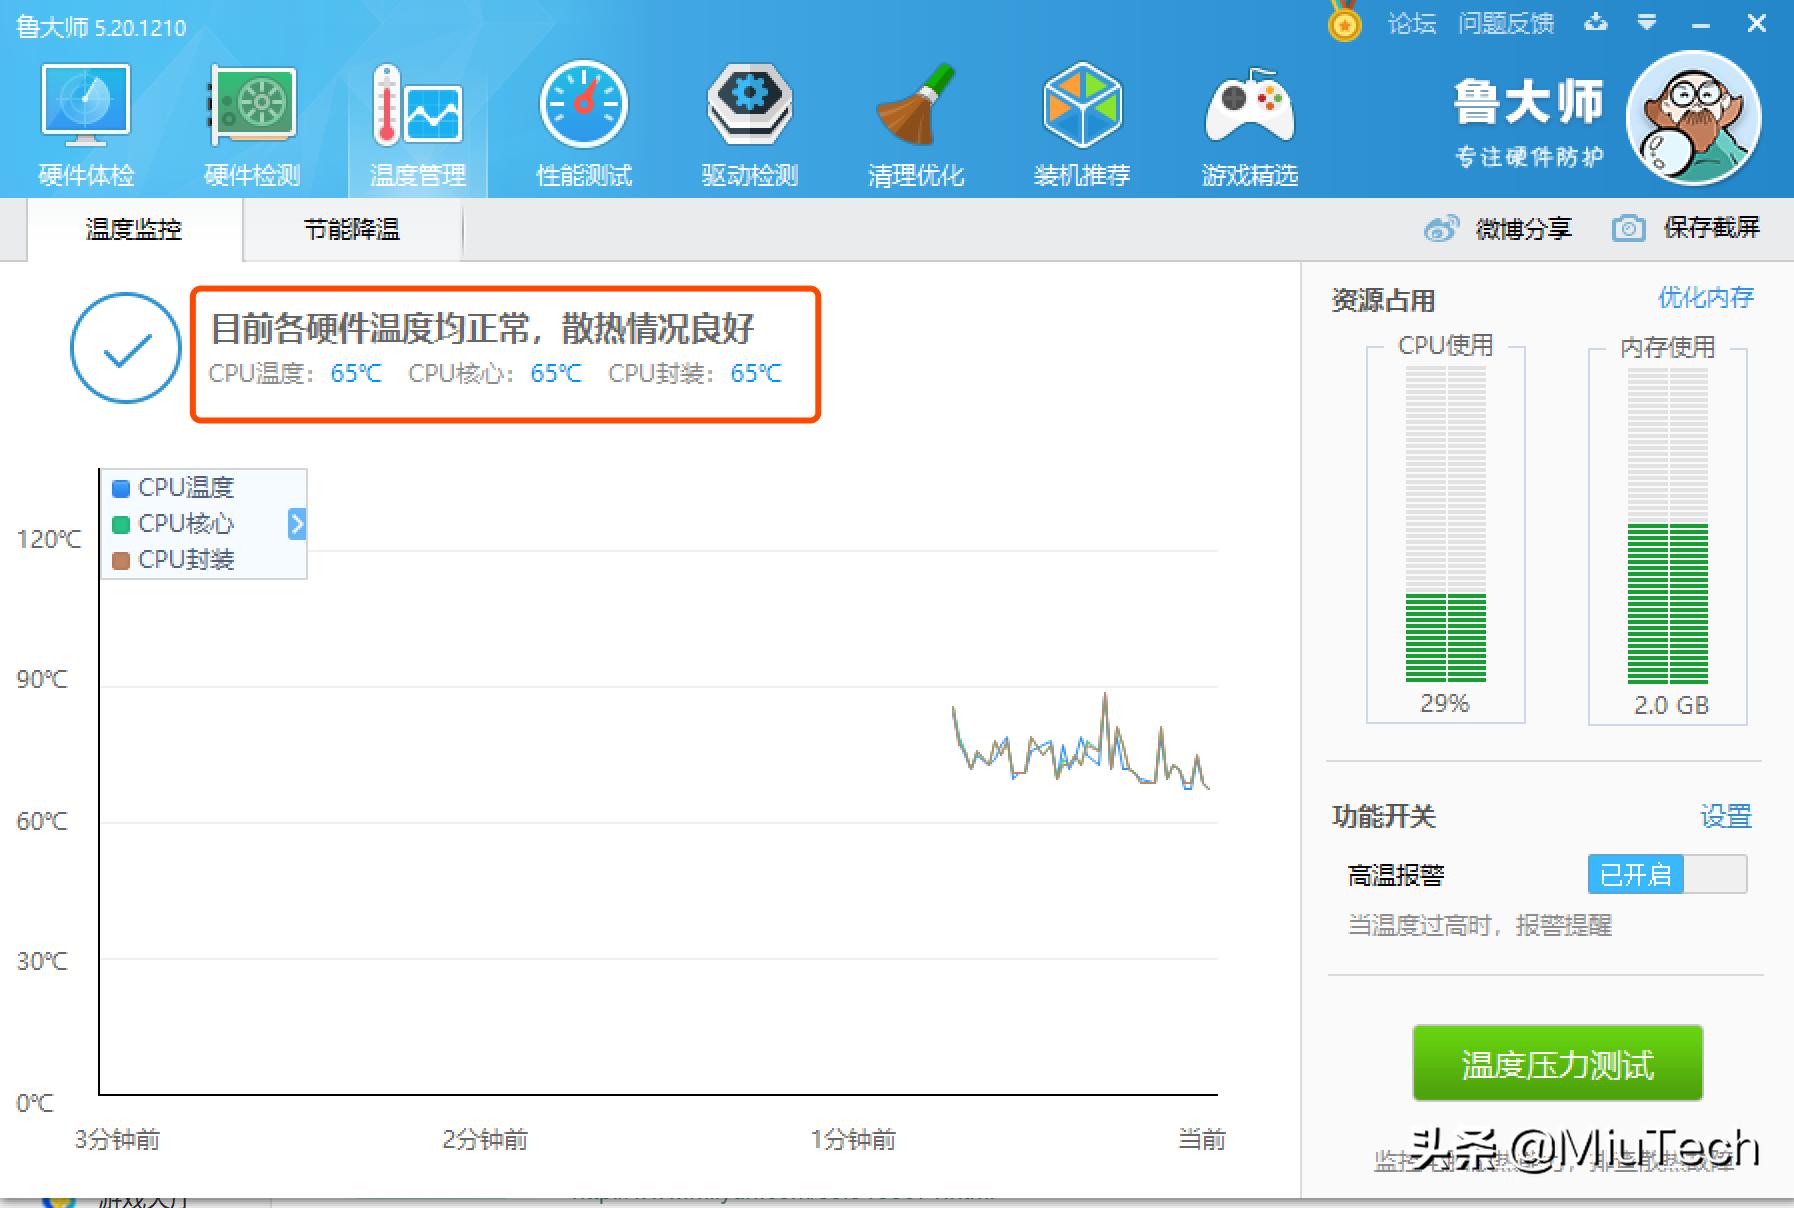Open 装机推荐 build recommendations
The width and height of the screenshot is (1794, 1208).
1081,120
